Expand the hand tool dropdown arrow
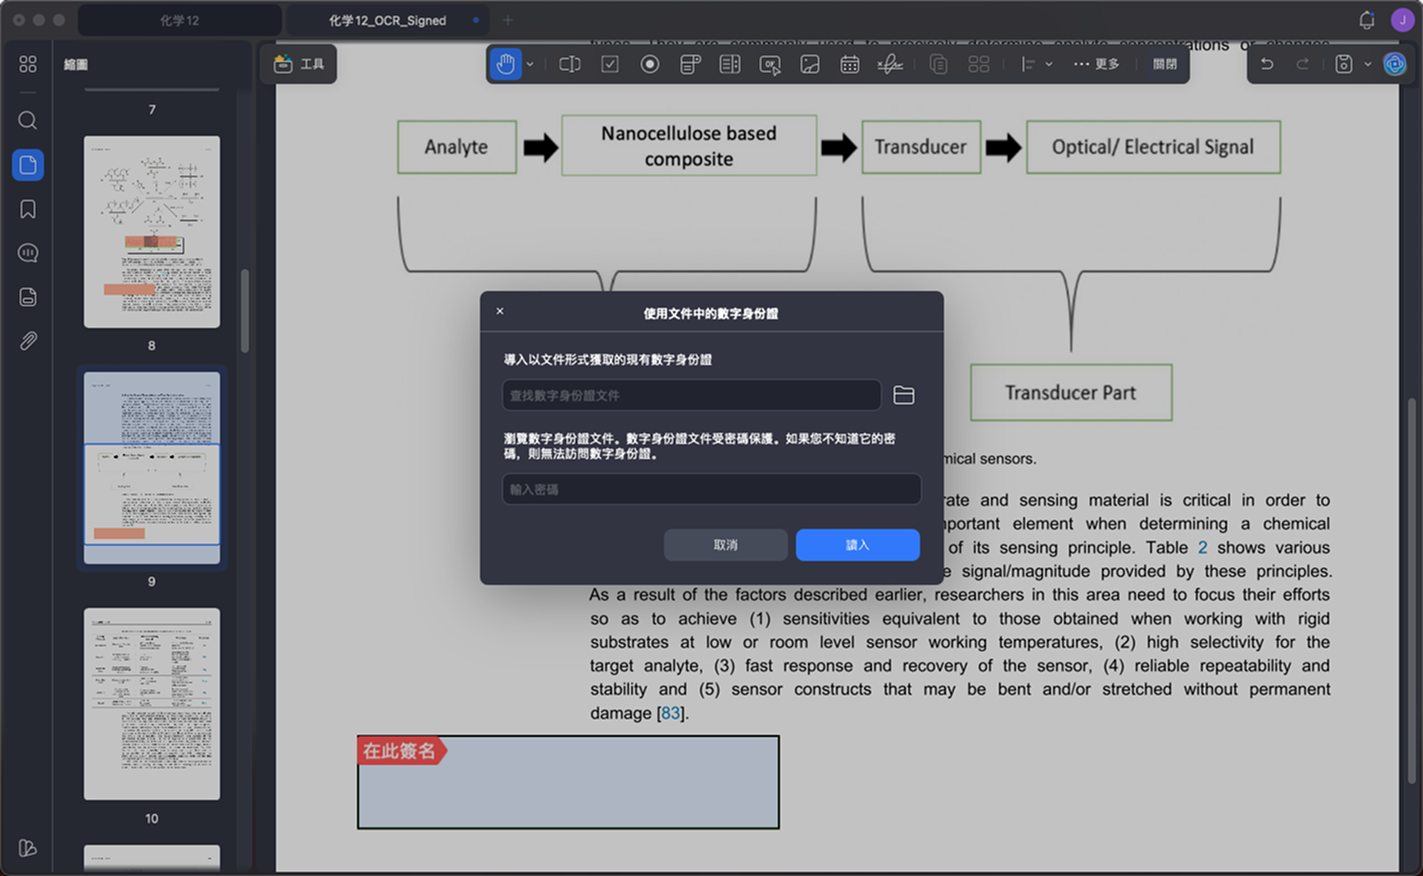1423x876 pixels. tap(530, 64)
